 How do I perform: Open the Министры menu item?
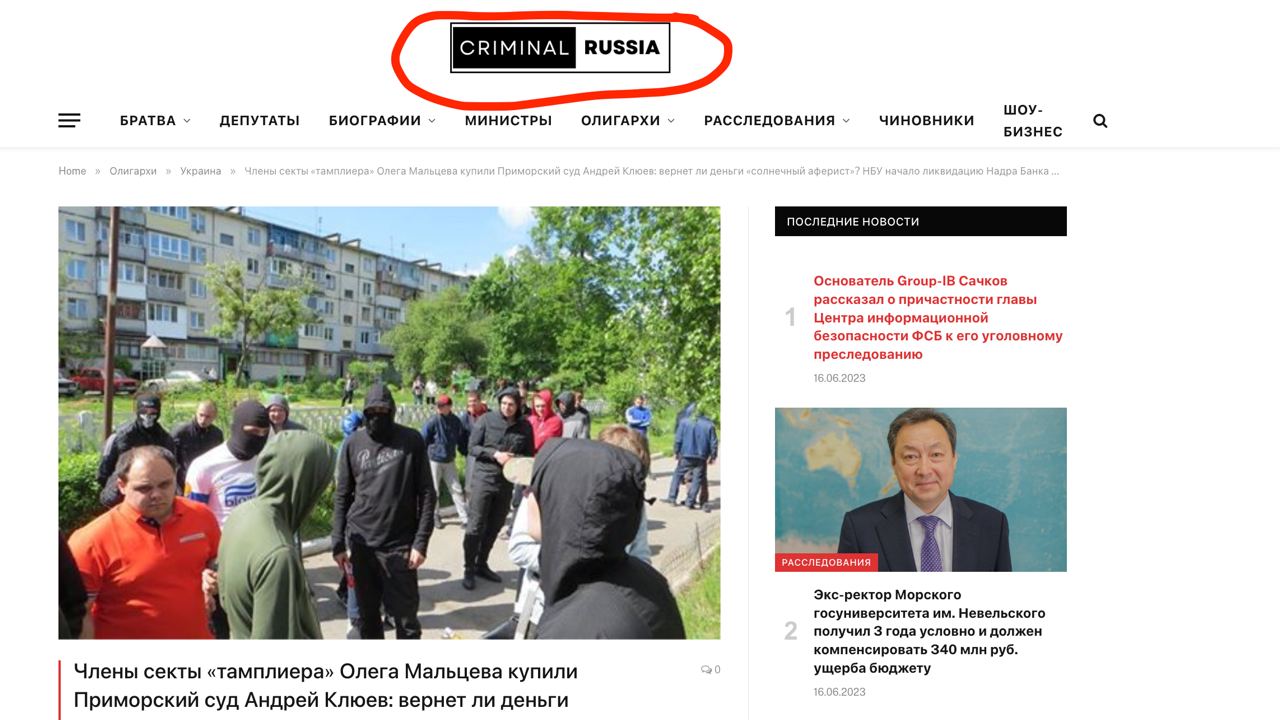point(508,121)
